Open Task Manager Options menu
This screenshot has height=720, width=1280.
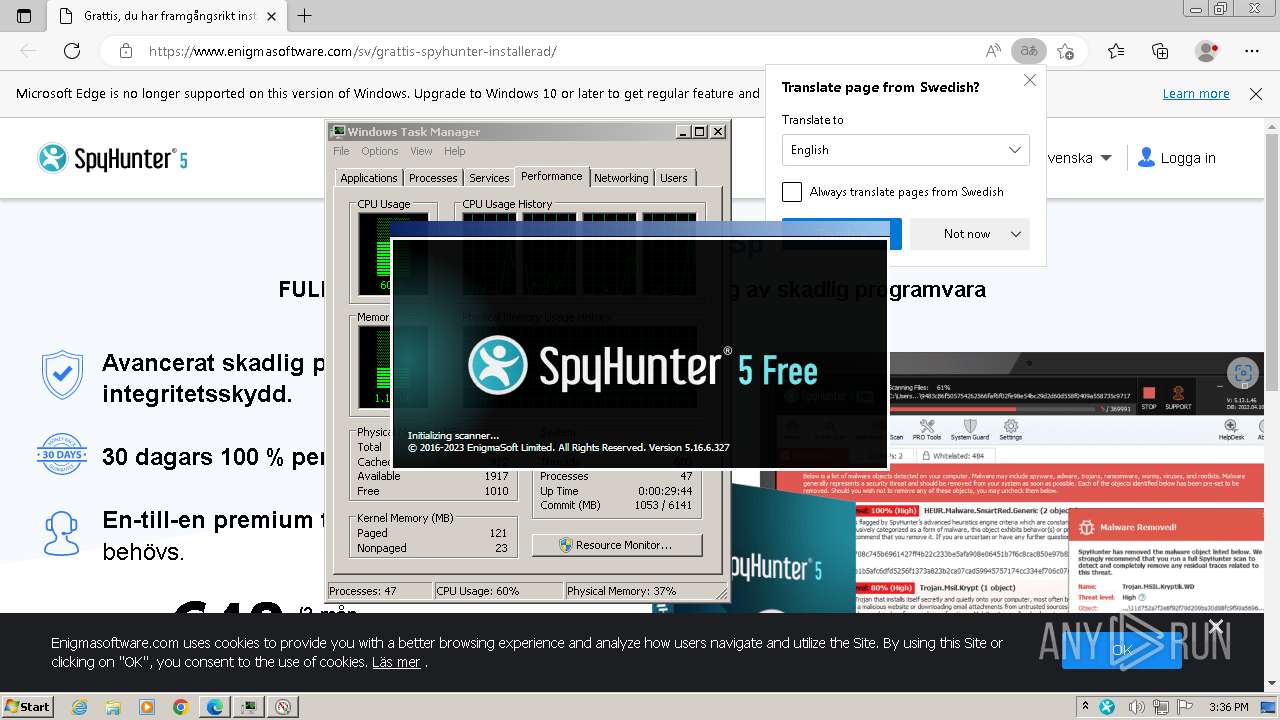[x=380, y=151]
